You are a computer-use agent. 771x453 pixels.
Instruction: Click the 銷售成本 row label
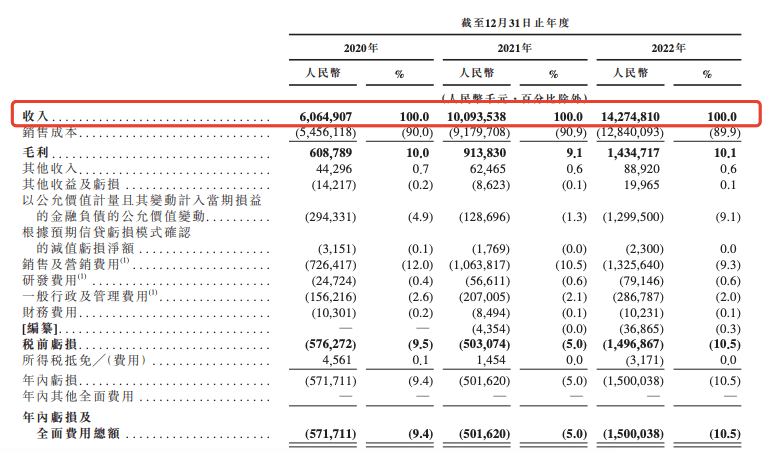coord(47,132)
